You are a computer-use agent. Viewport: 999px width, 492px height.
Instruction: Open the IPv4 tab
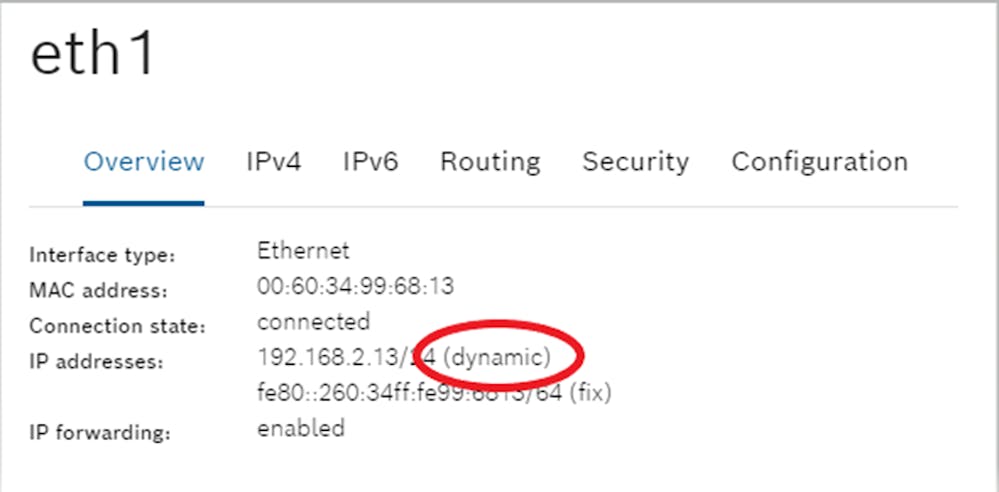tap(273, 162)
